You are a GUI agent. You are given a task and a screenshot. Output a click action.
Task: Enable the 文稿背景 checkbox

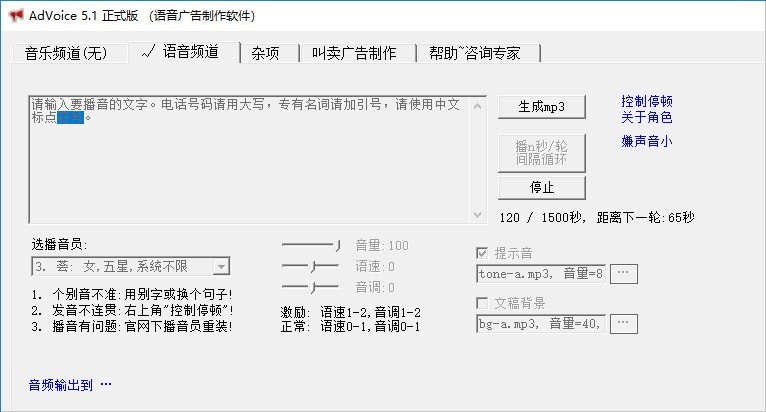[x=482, y=303]
